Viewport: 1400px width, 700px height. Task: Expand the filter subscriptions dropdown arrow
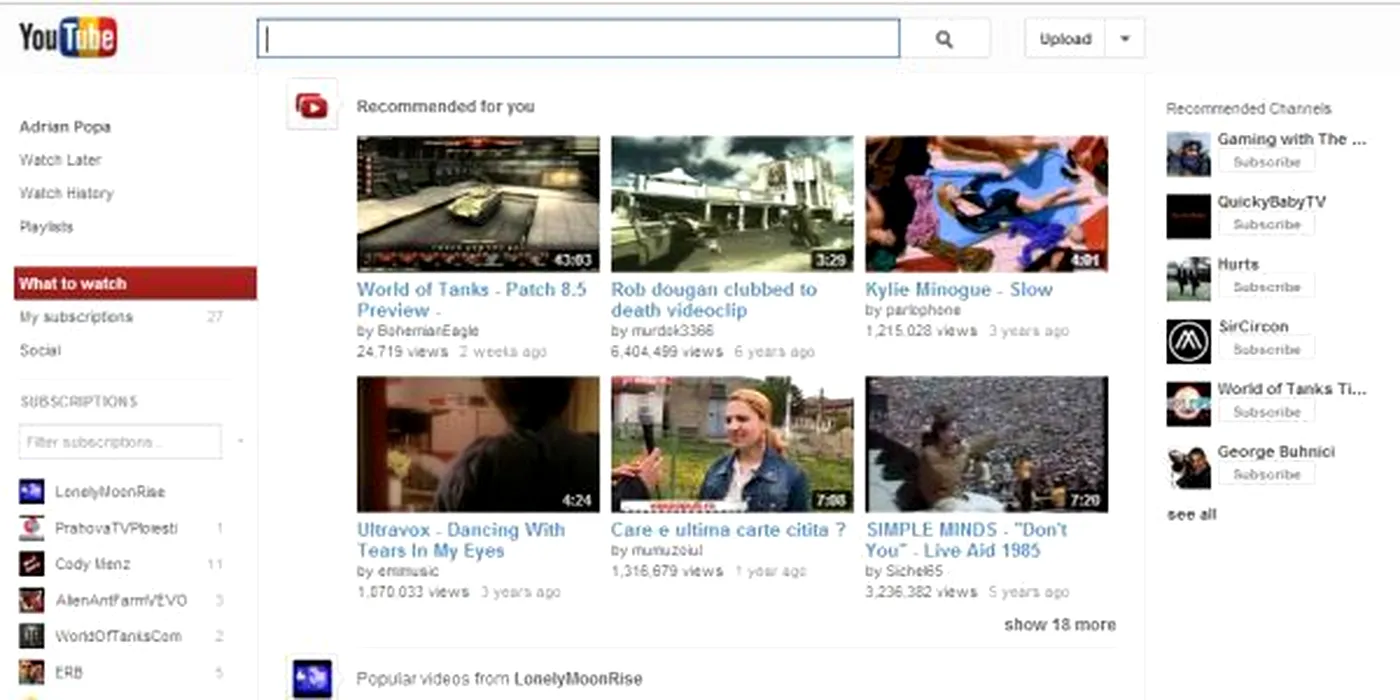point(239,441)
